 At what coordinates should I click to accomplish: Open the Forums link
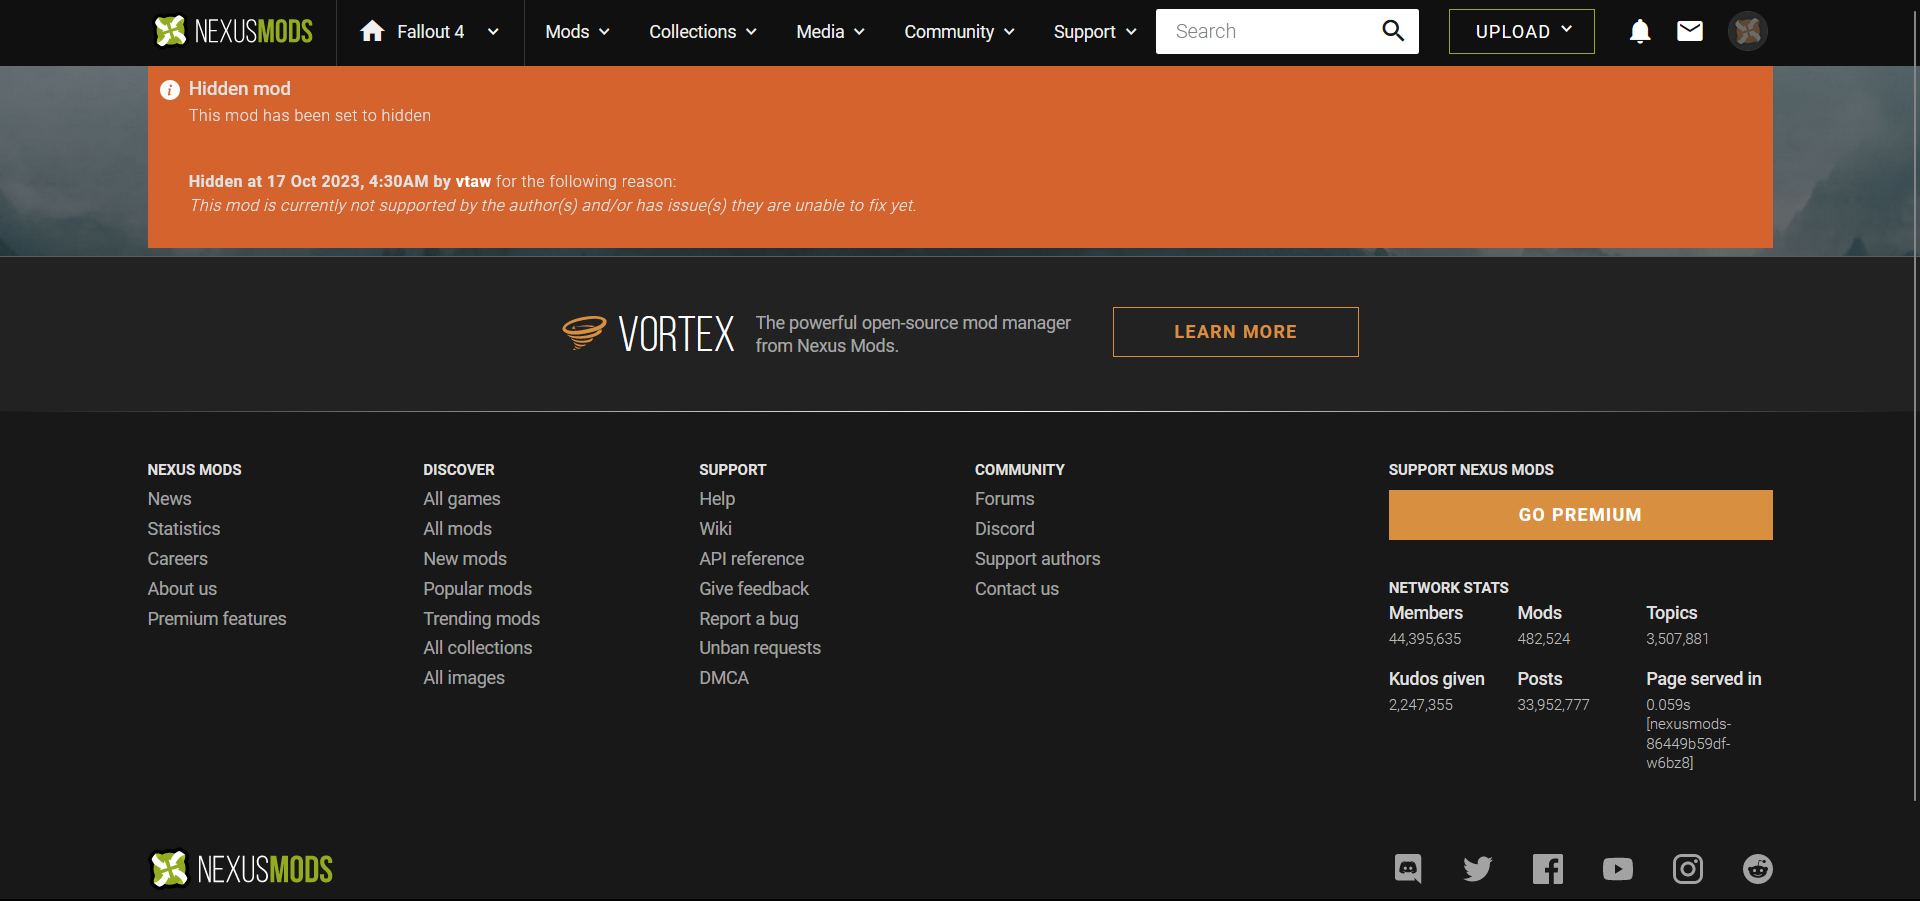1005,499
